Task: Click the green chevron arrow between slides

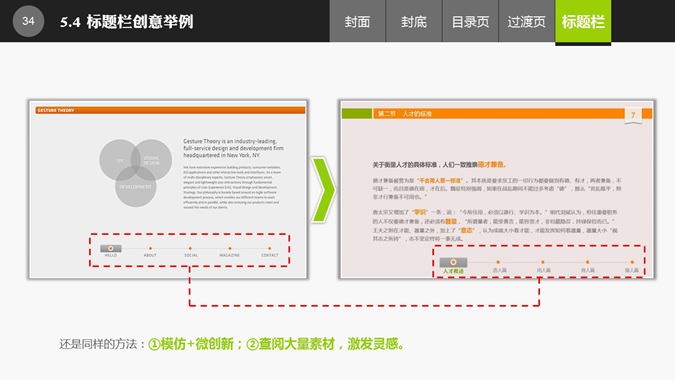Action: pos(323,190)
